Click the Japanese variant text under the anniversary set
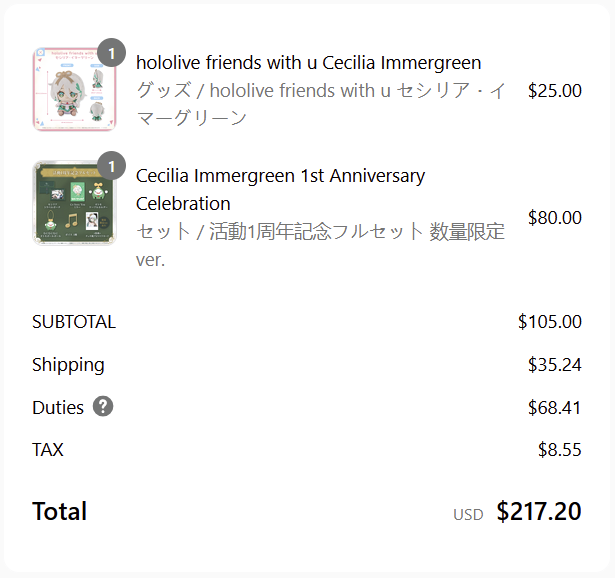The image size is (615, 578). 320,245
